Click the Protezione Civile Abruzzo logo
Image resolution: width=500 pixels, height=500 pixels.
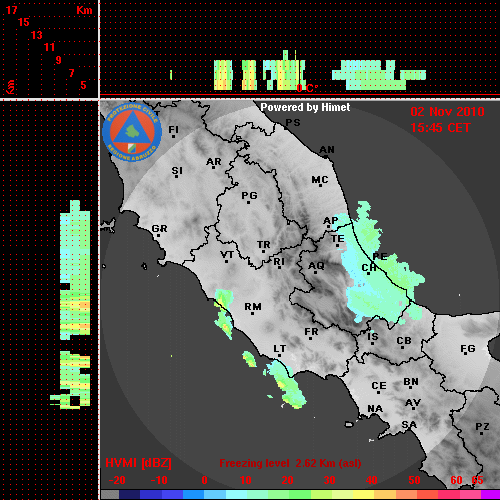coord(132,132)
